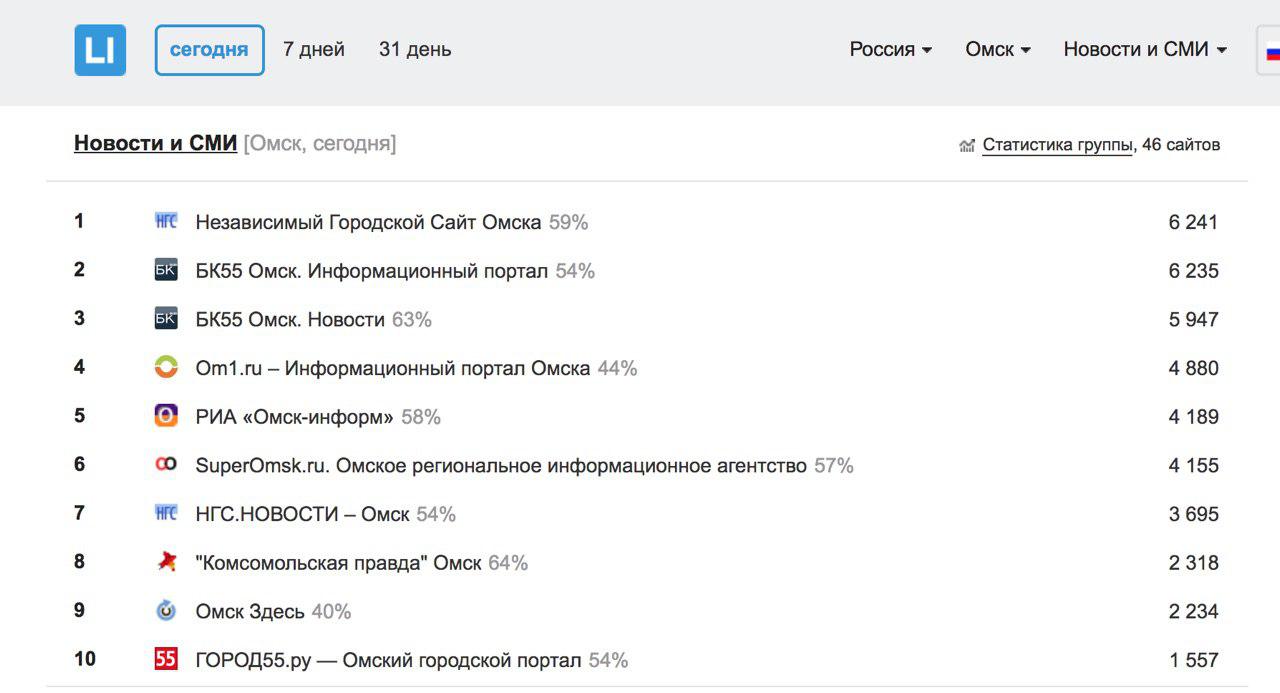The image size is (1280, 693).
Task: Click the НГС favicon beside Независимый Городской Сайт
Action: pos(166,221)
